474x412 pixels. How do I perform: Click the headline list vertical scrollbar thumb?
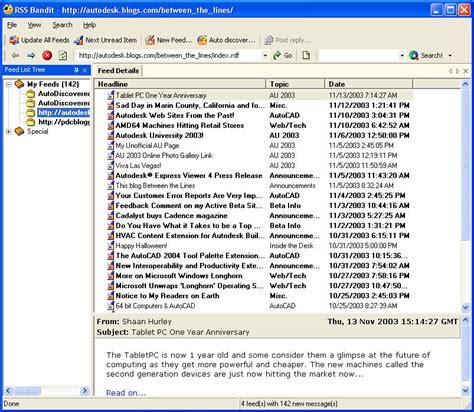466,164
